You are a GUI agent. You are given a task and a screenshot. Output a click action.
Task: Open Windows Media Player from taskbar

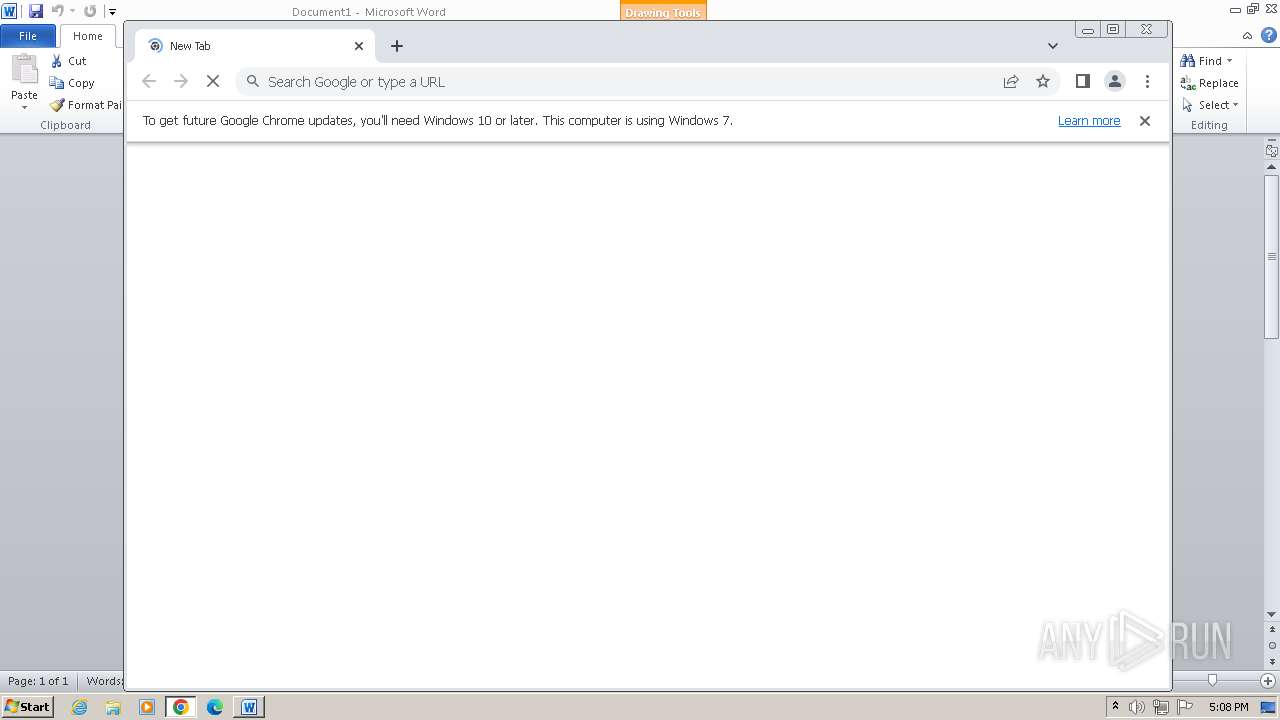(147, 707)
